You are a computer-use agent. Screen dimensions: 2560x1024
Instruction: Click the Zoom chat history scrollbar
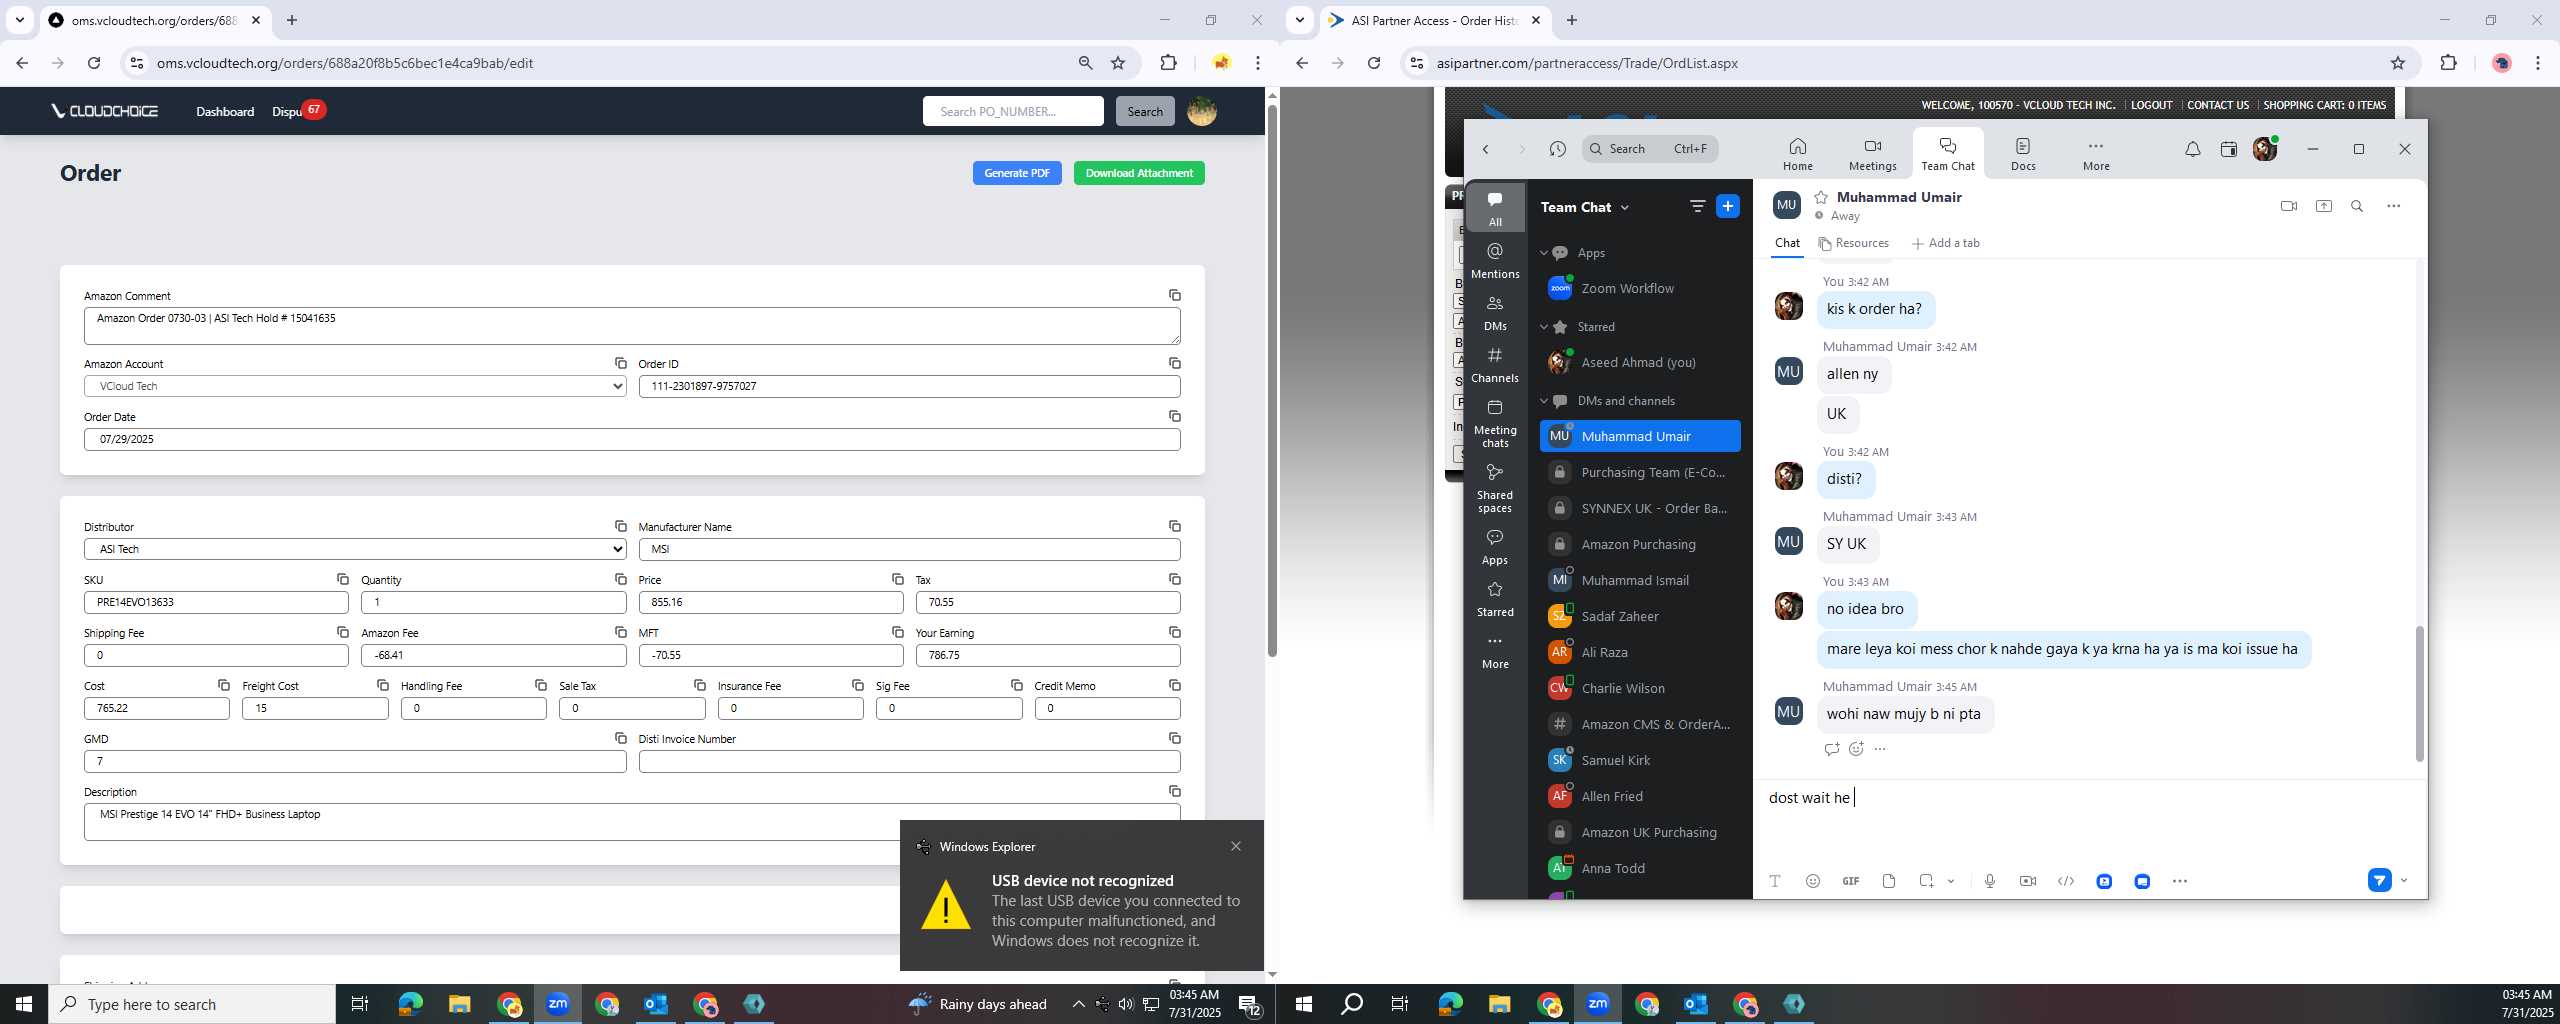coord(2420,694)
